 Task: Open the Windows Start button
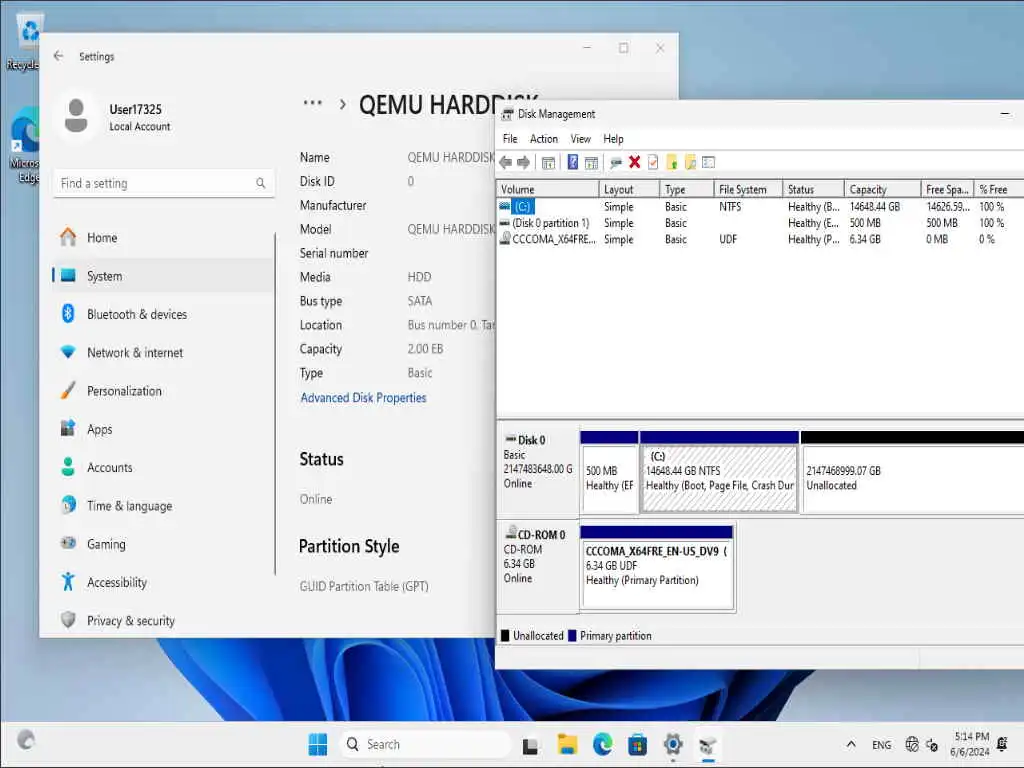[x=318, y=744]
